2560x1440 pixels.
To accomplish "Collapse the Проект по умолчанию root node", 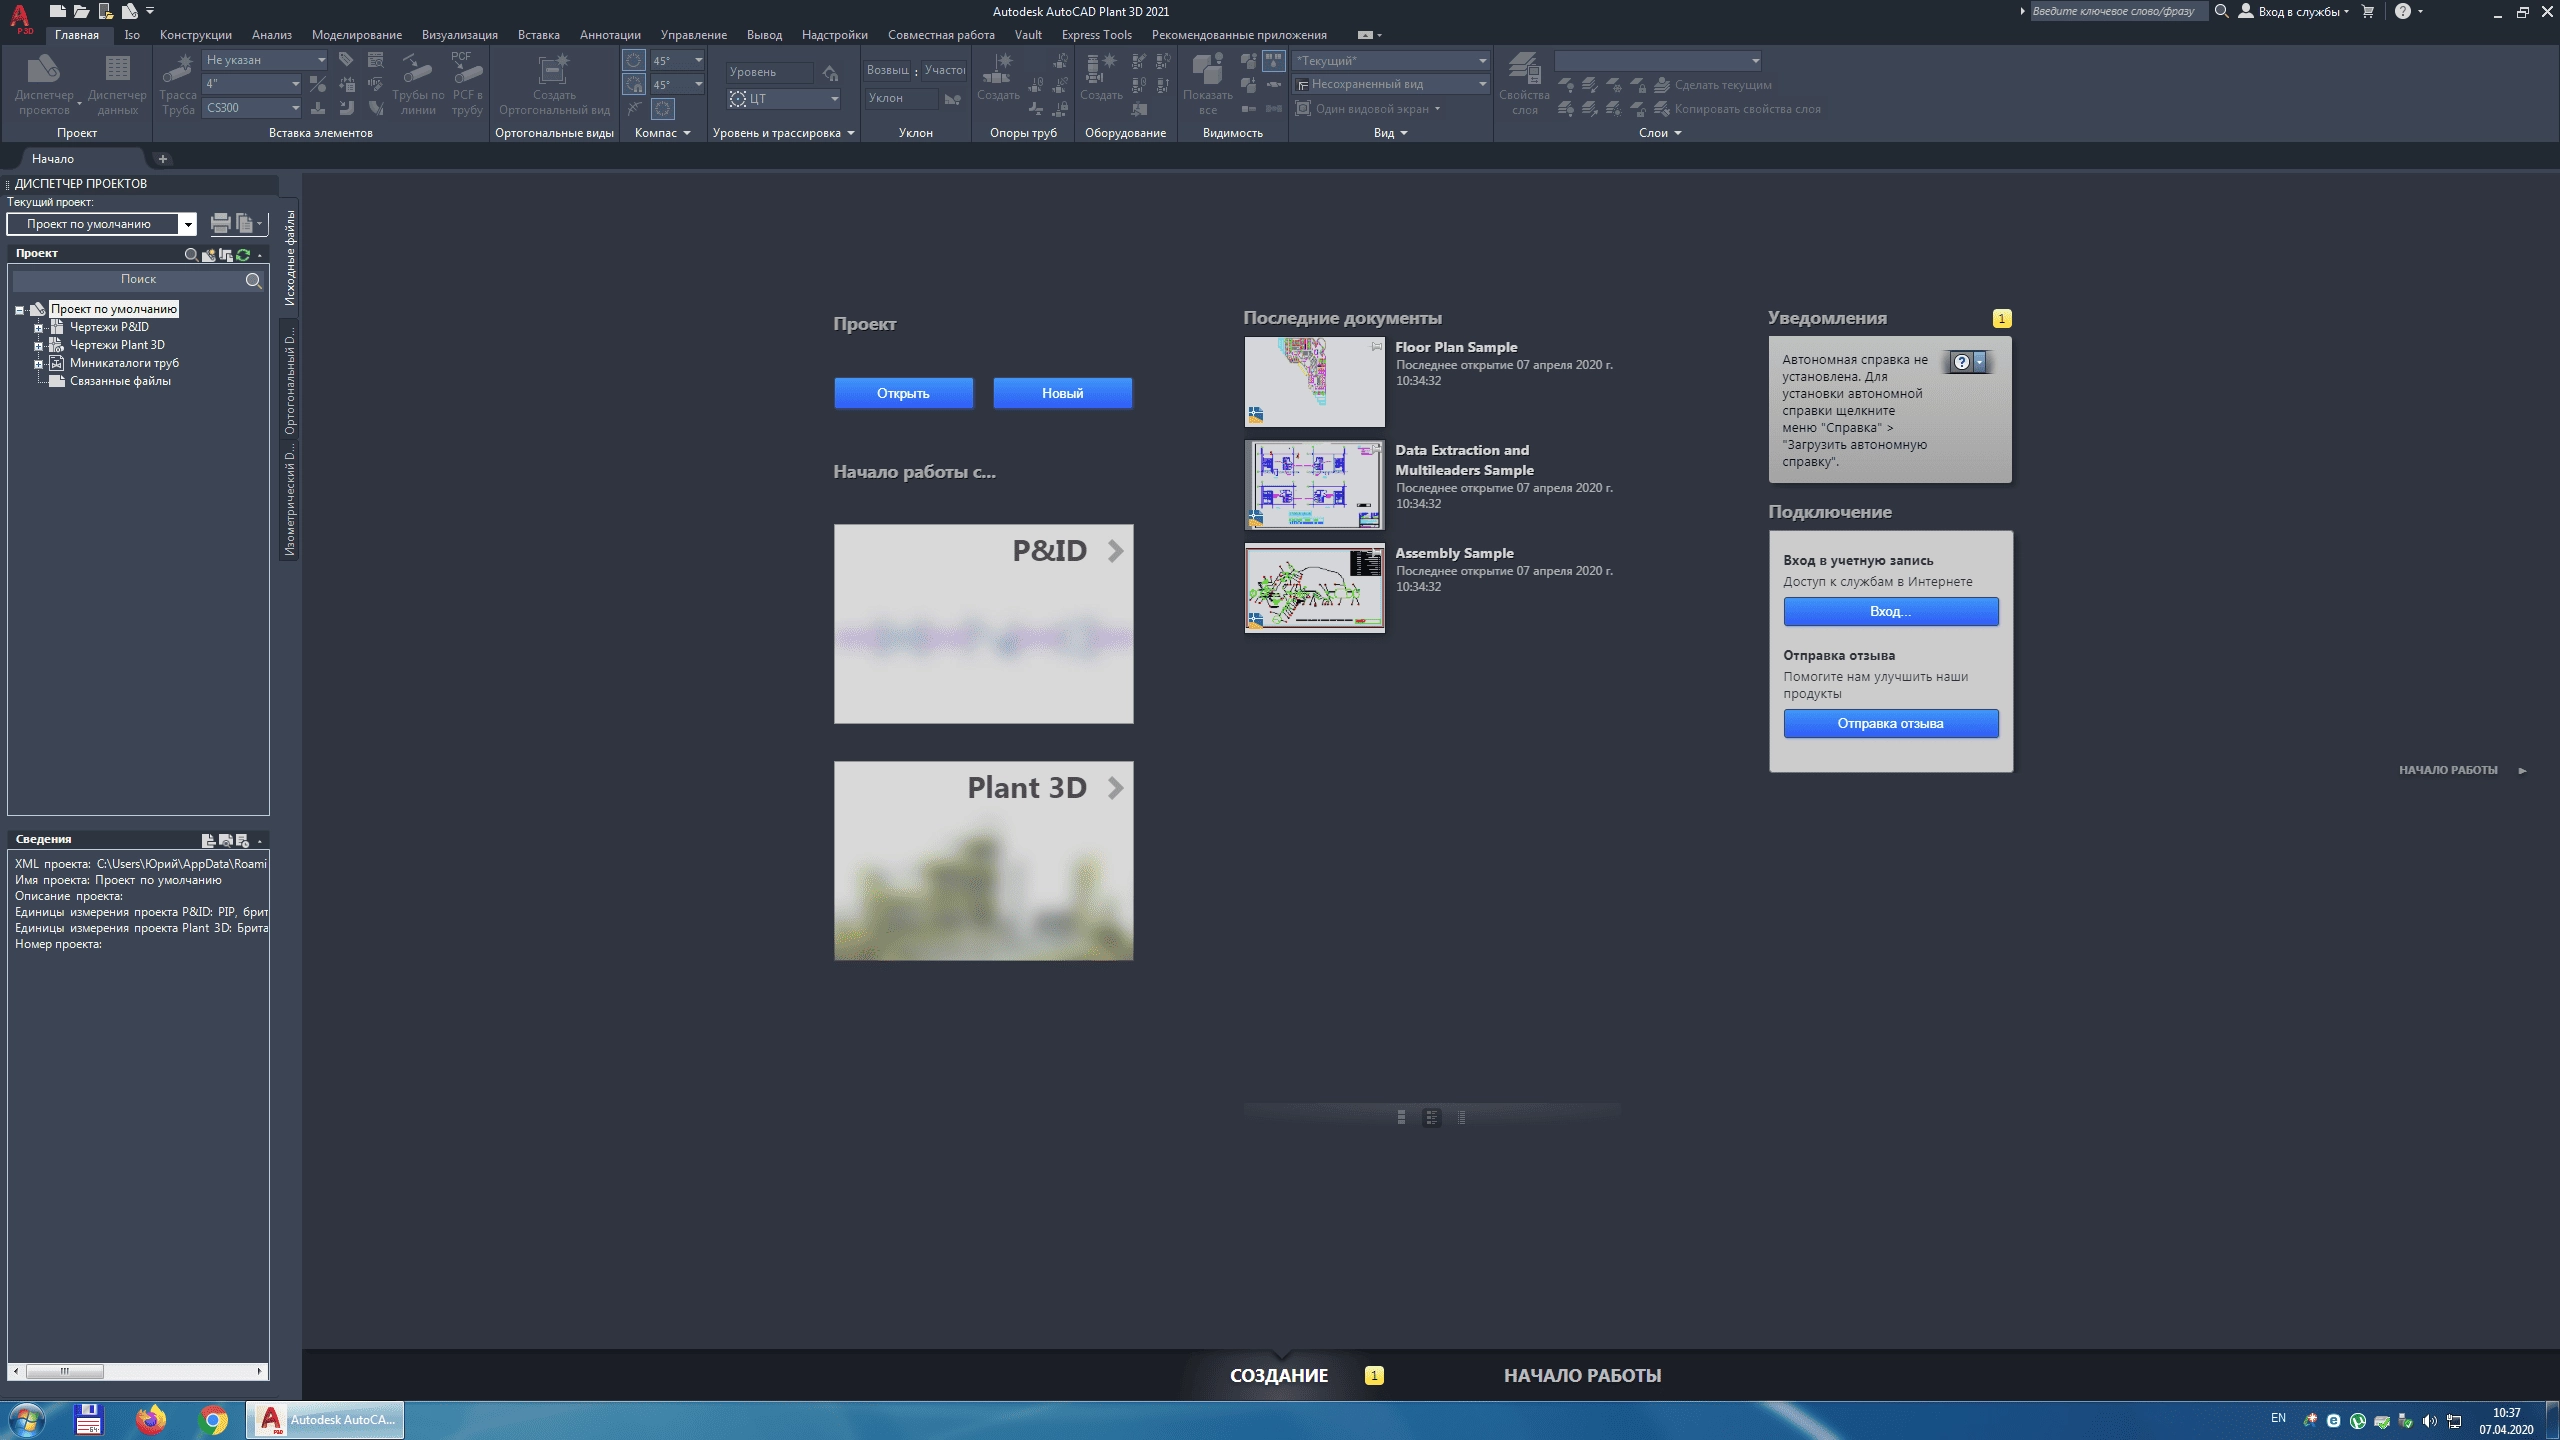I will [x=19, y=310].
